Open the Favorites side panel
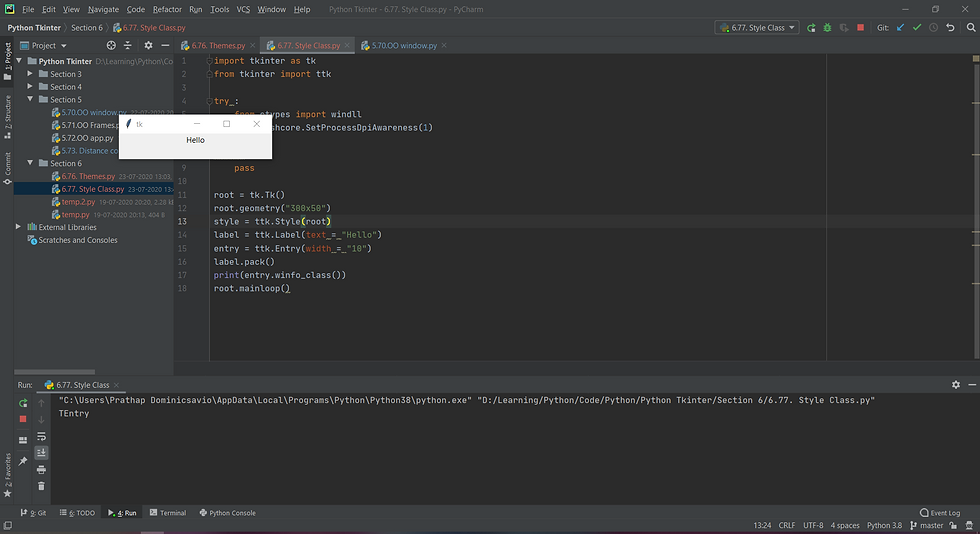980x534 pixels. pyautogui.click(x=8, y=475)
